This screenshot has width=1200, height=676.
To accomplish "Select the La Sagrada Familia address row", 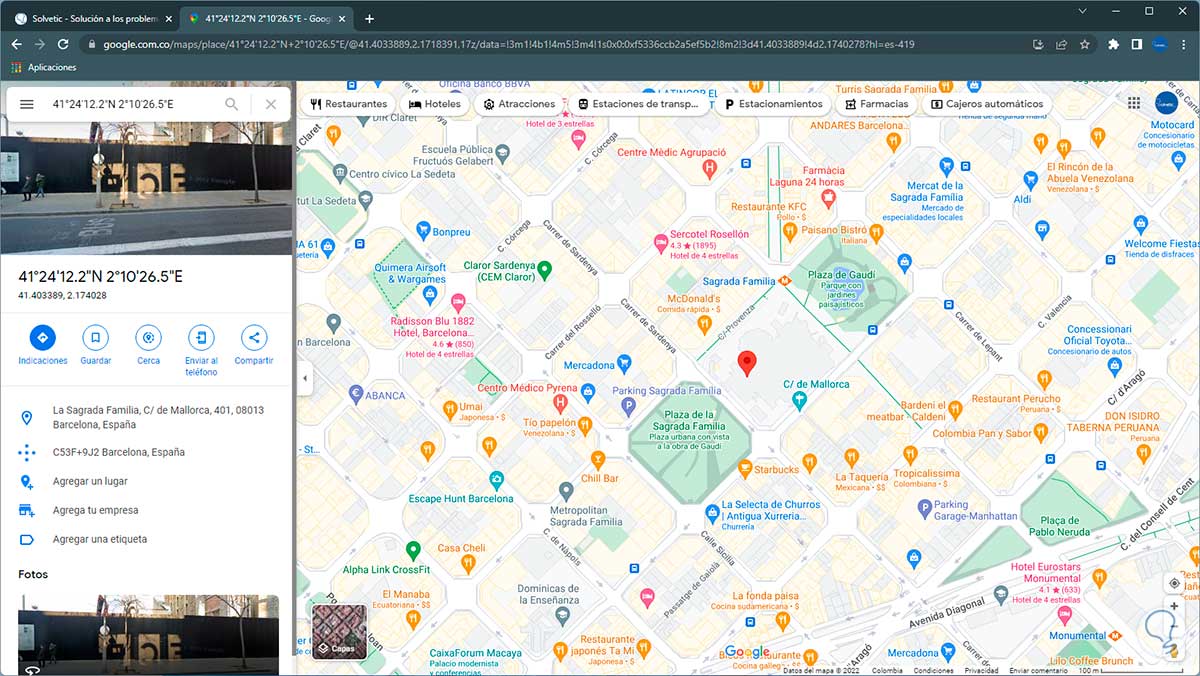I will (147, 417).
